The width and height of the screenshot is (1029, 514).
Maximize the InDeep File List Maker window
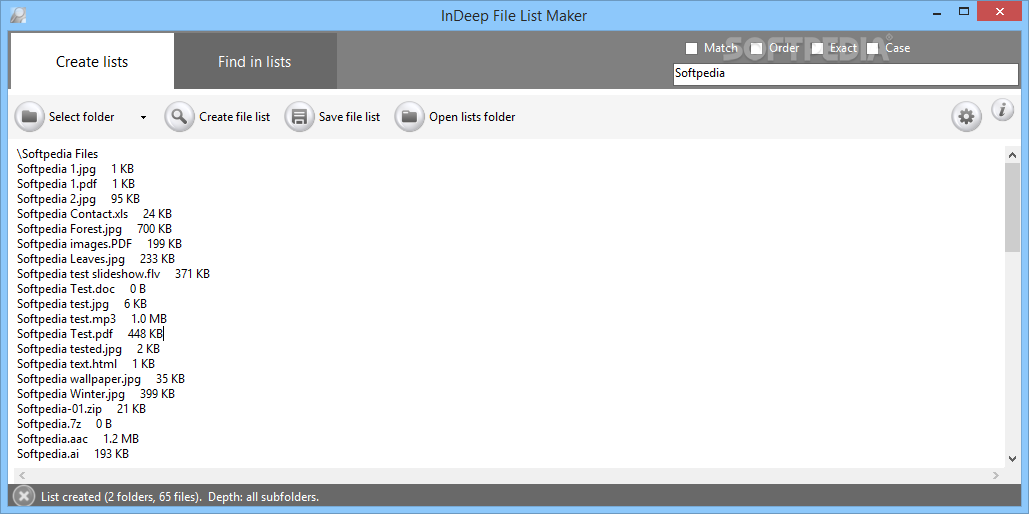click(x=963, y=11)
